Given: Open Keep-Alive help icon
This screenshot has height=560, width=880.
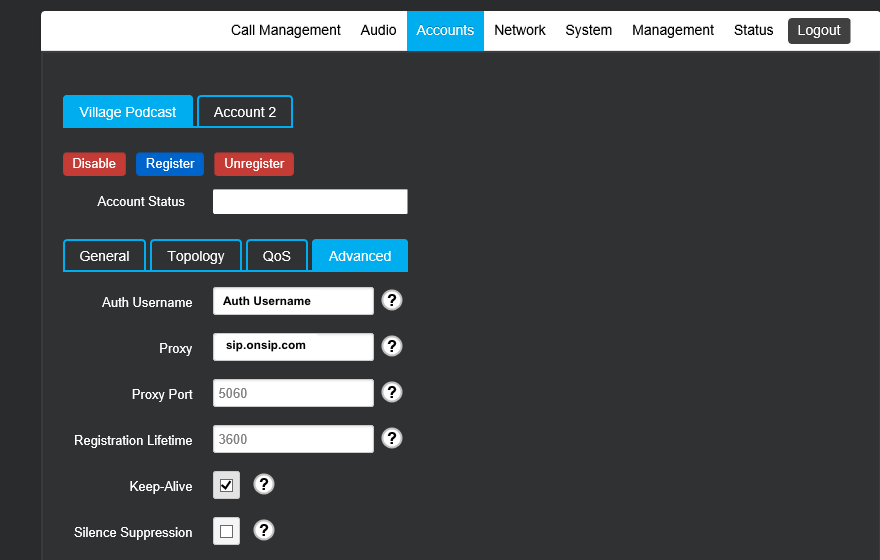Looking at the screenshot, I should pos(264,484).
